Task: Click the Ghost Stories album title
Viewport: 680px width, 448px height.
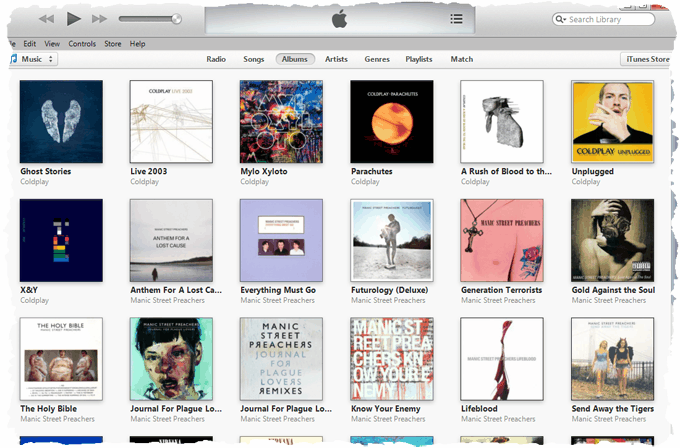Action: [46, 171]
